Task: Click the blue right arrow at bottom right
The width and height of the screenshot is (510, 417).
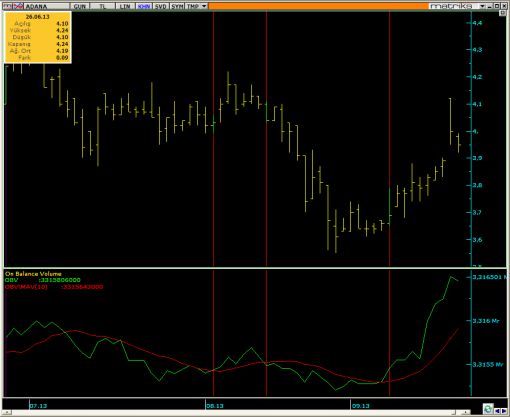Action: (503, 411)
